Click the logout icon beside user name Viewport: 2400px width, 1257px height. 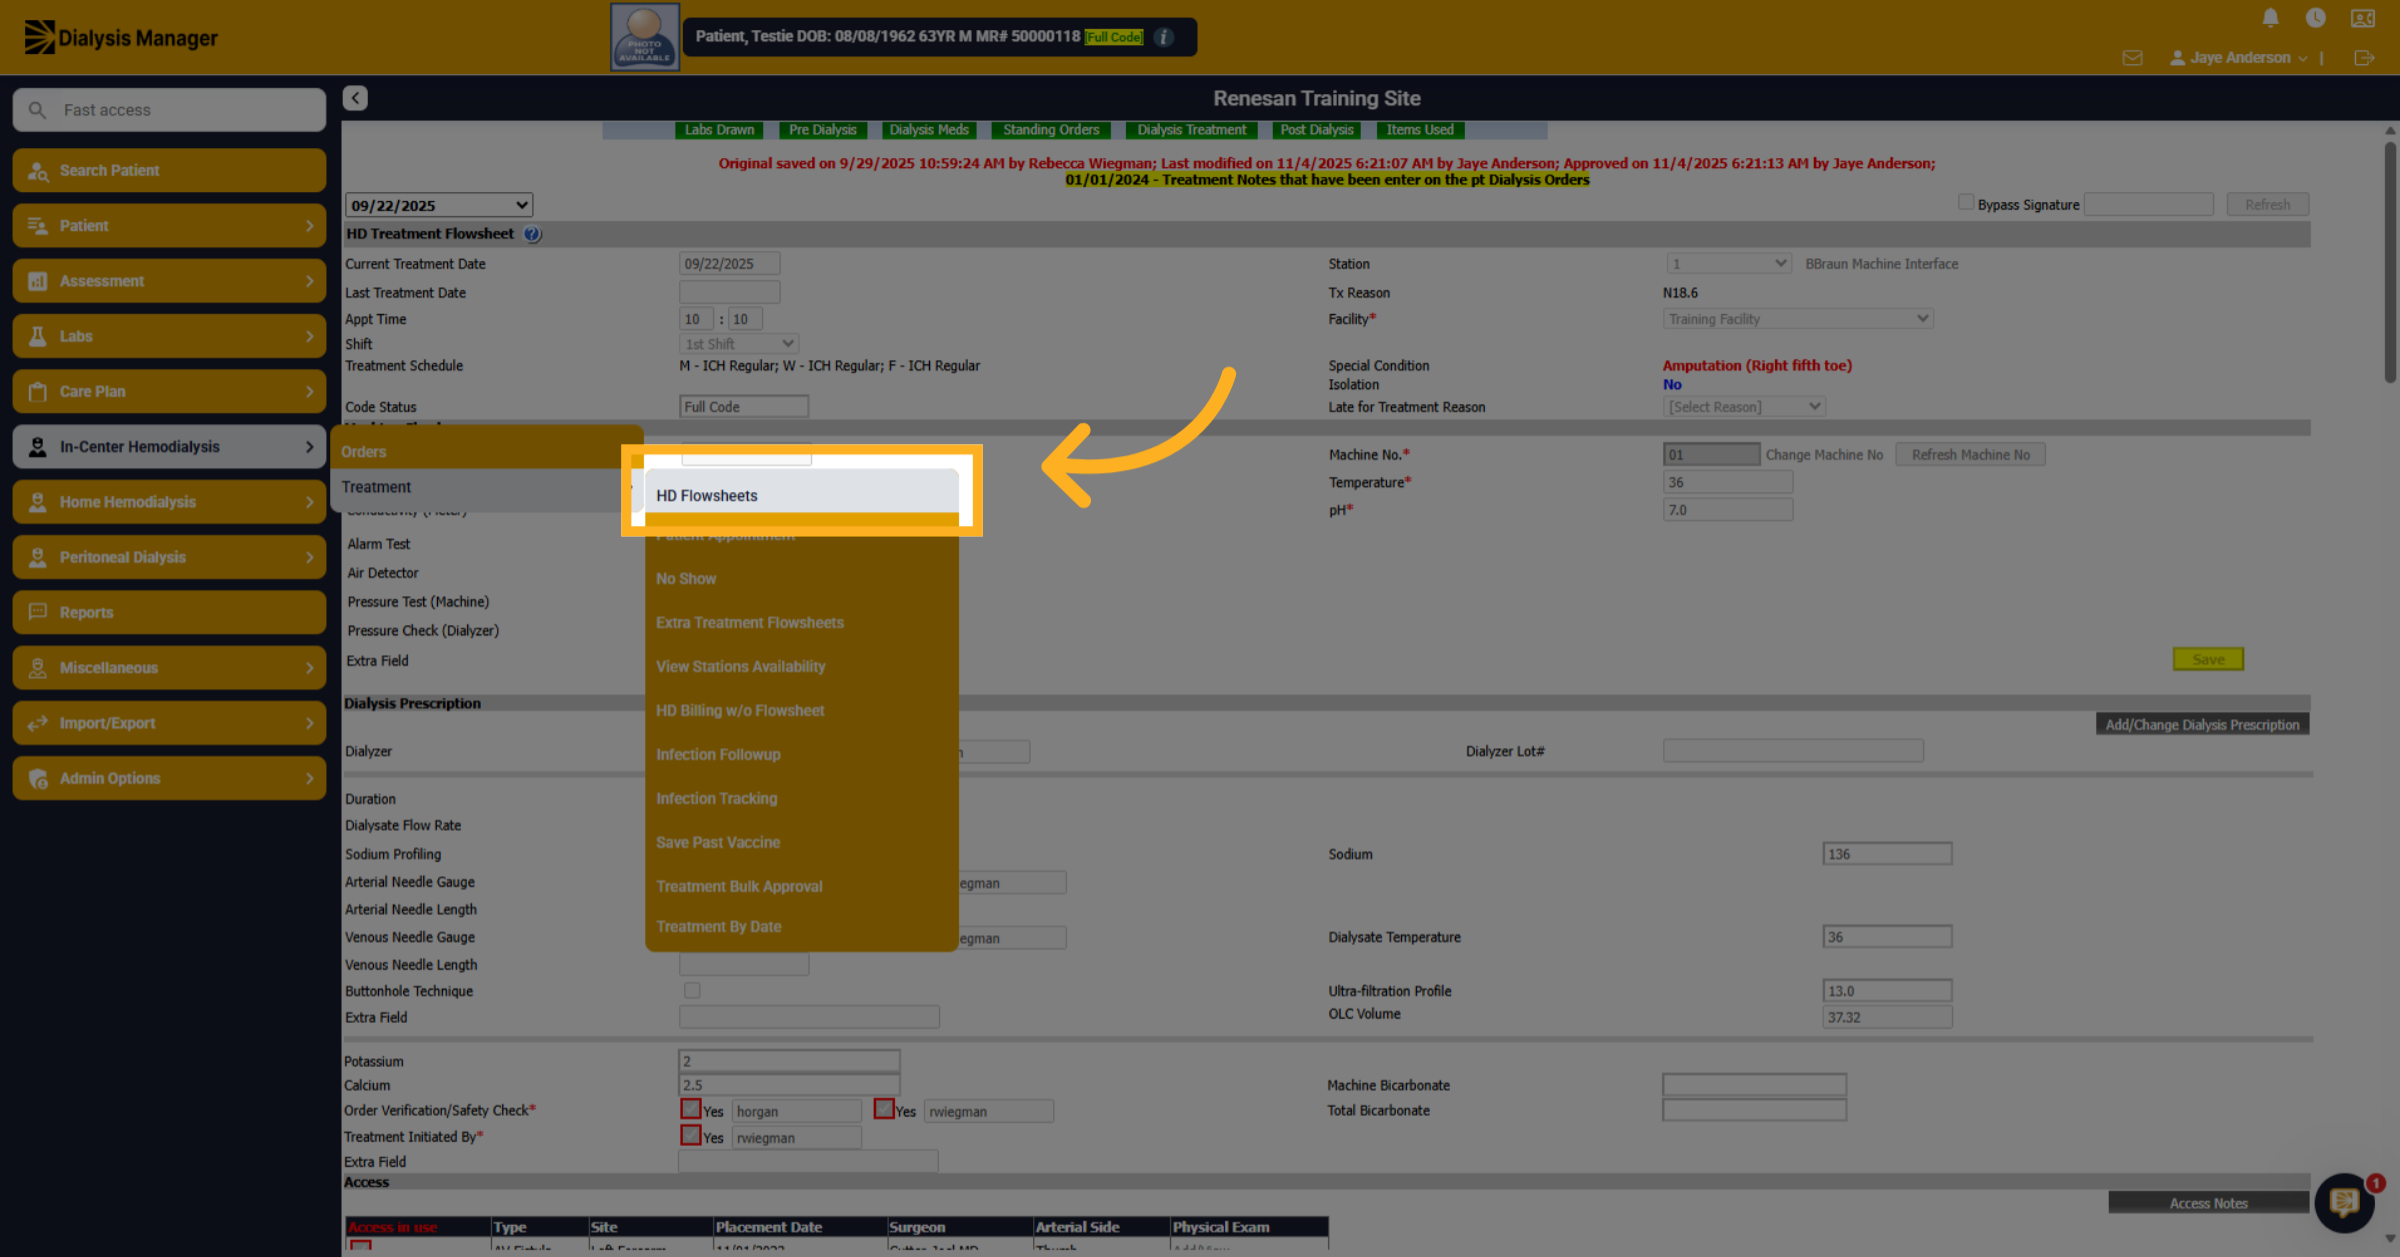(2364, 58)
